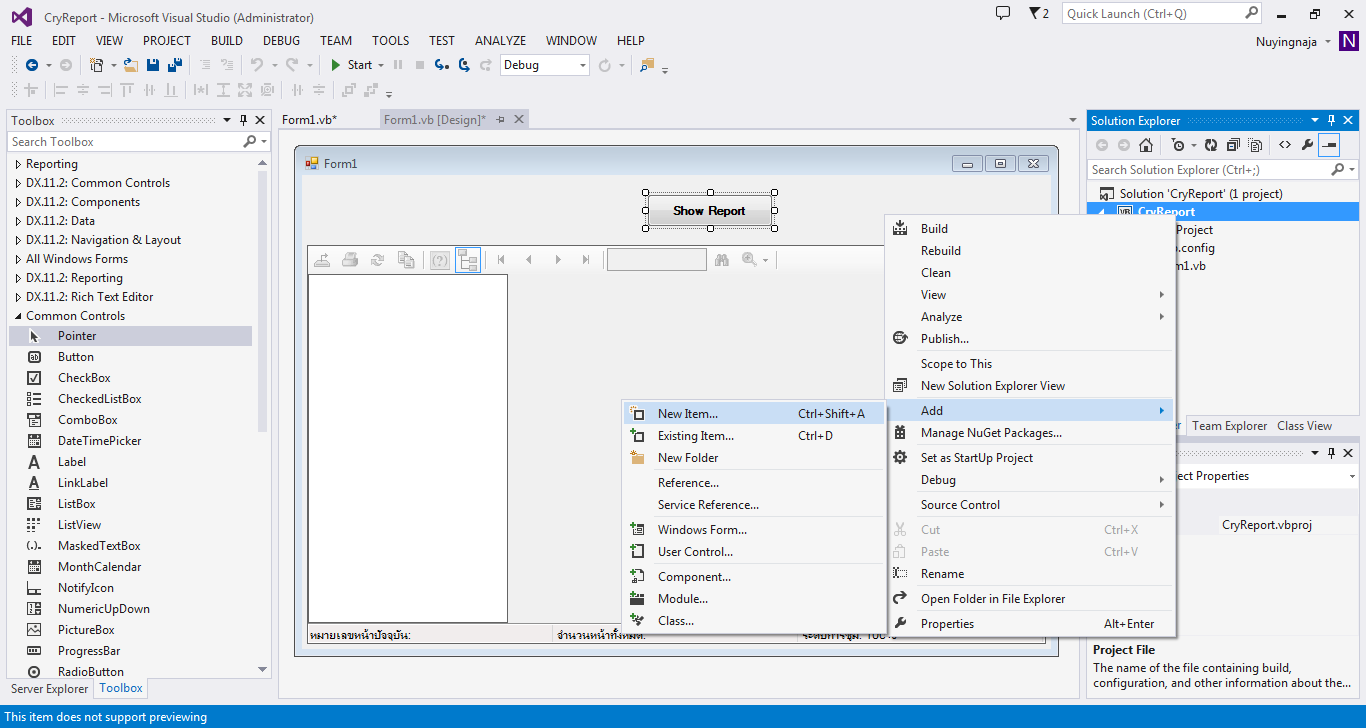
Task: Click the Search Solution Explorer field
Action: click(x=1210, y=170)
